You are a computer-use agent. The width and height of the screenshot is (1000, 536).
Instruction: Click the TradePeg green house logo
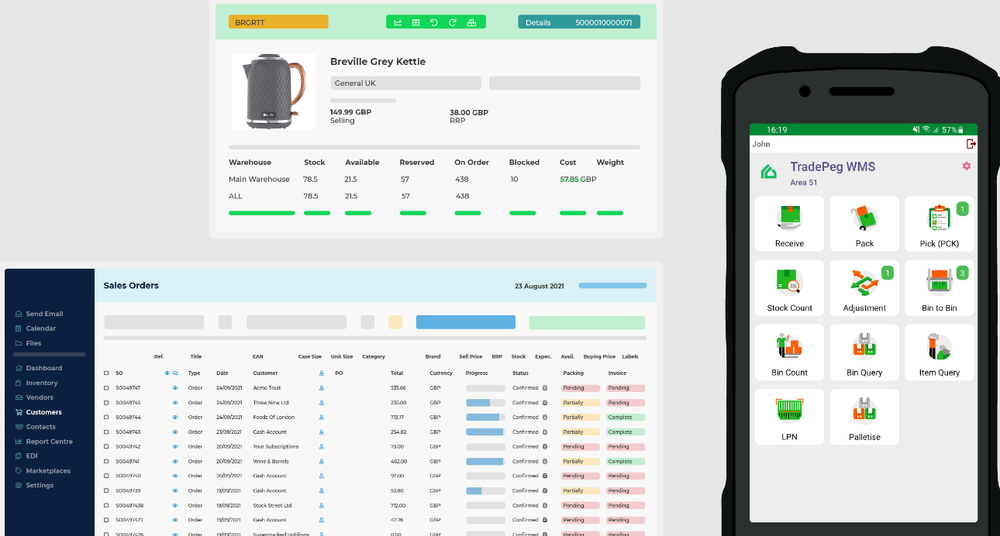tap(769, 172)
